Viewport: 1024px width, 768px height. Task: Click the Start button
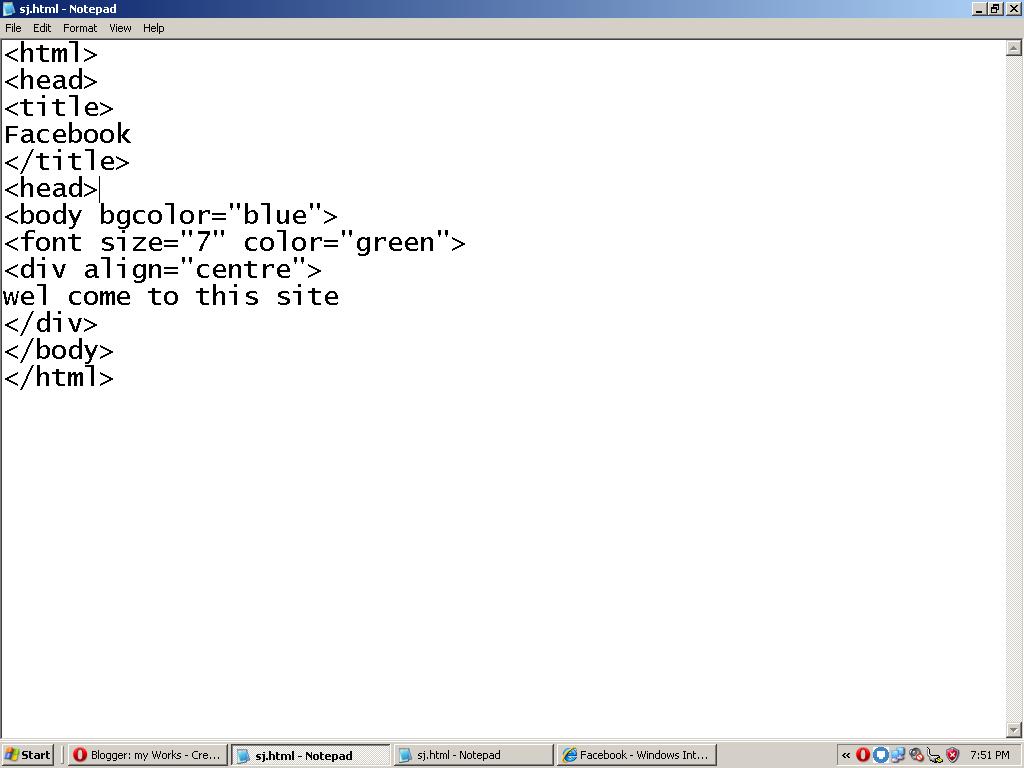tap(27, 755)
